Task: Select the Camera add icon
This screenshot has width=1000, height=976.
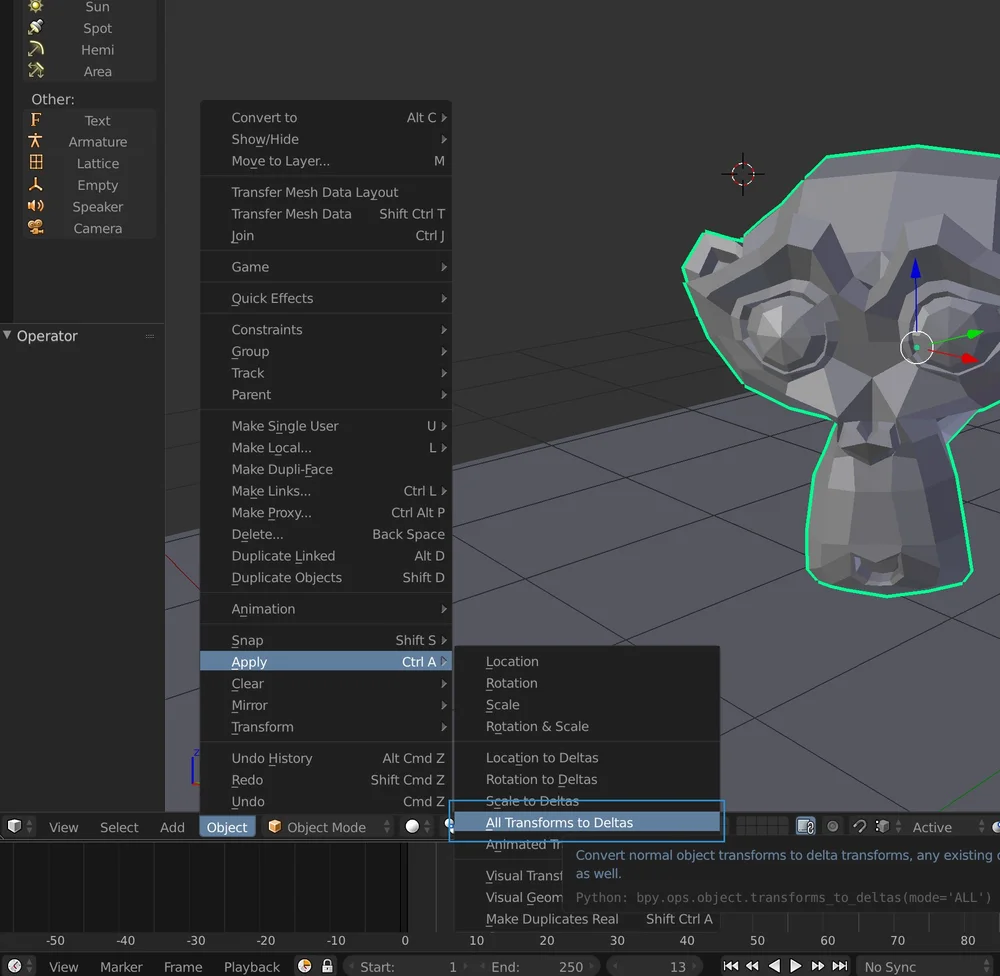Action: tap(34, 228)
